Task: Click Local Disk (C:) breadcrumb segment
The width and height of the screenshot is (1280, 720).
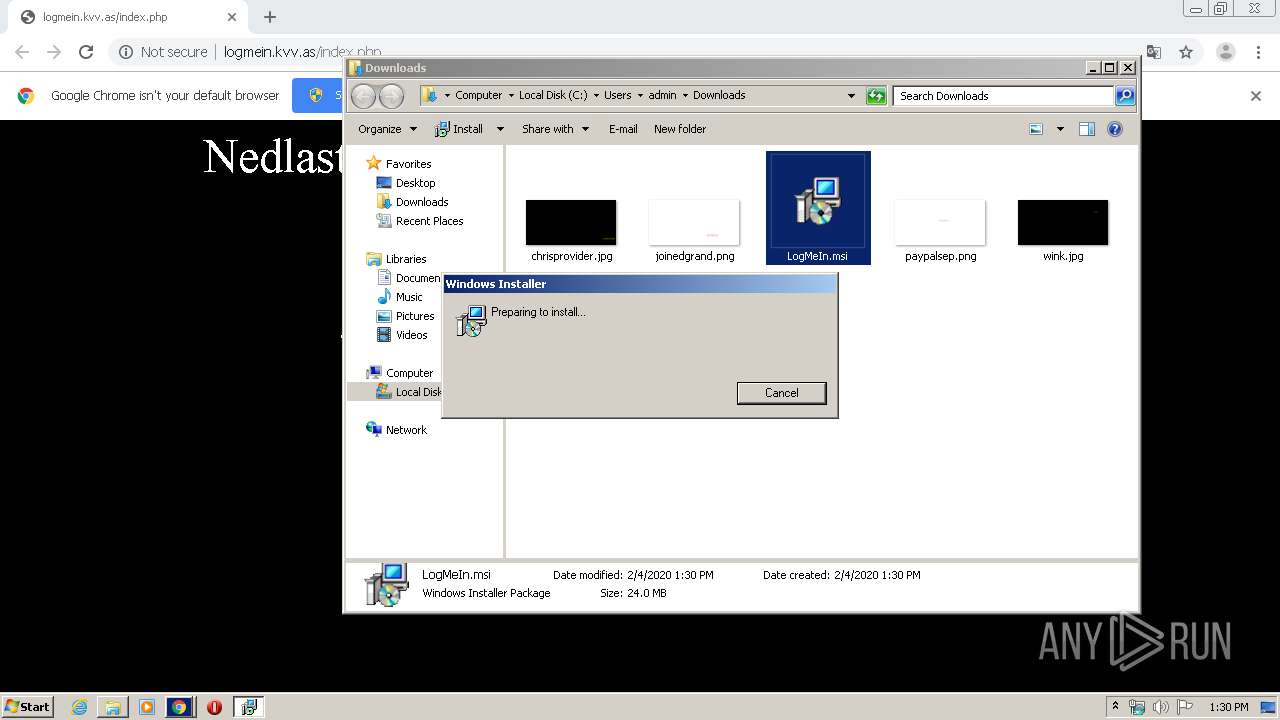Action: coord(553,96)
